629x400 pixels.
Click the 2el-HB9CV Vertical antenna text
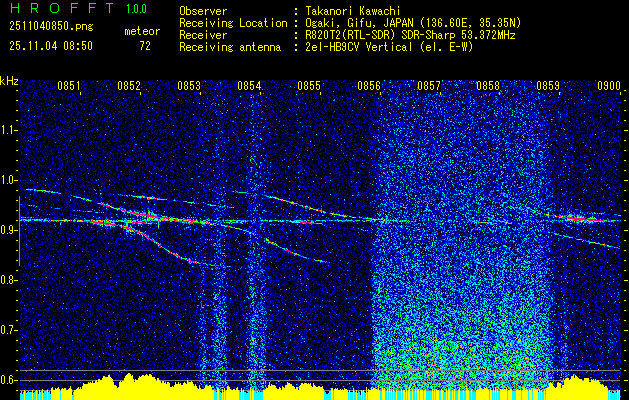[389, 47]
